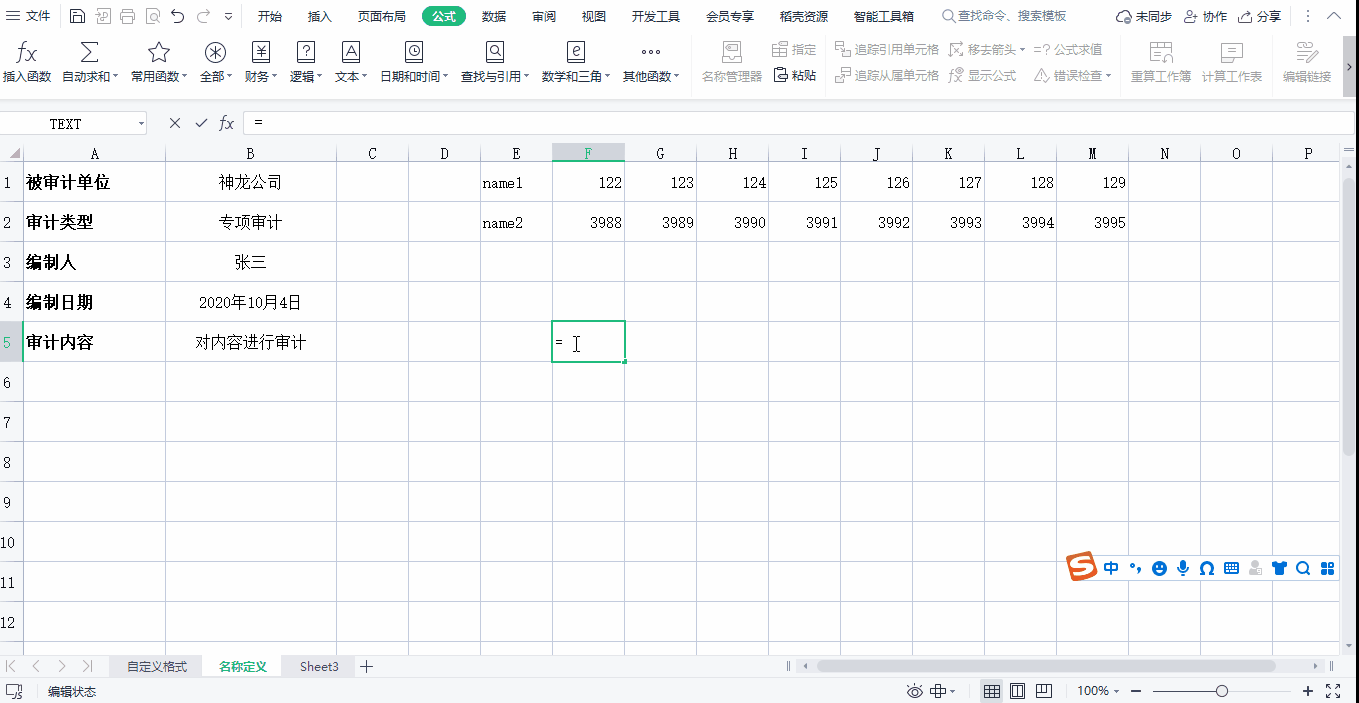The height and width of the screenshot is (703, 1359).
Task: Click the zoom in plus button
Action: click(1308, 691)
